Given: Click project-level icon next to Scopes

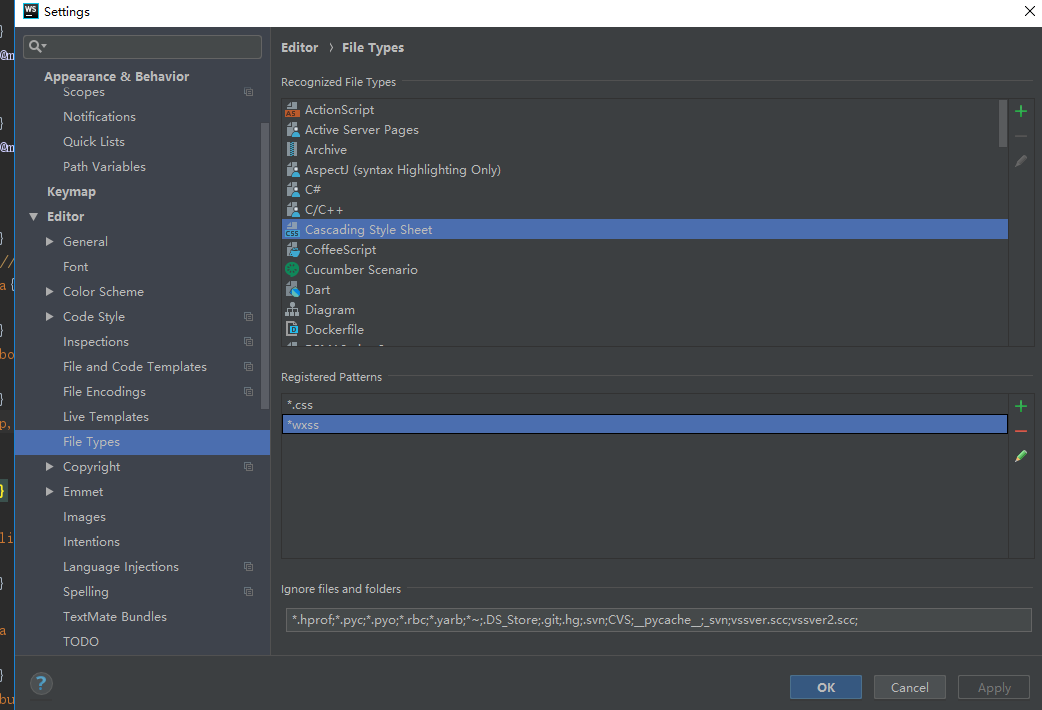Looking at the screenshot, I should click(x=249, y=92).
